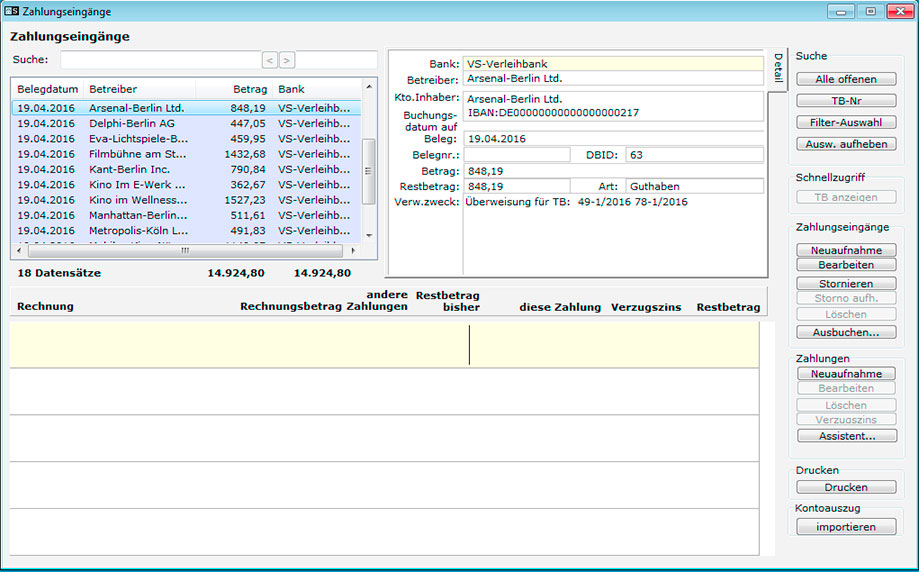
Task: Click the Suche text input field
Action: click(x=158, y=60)
